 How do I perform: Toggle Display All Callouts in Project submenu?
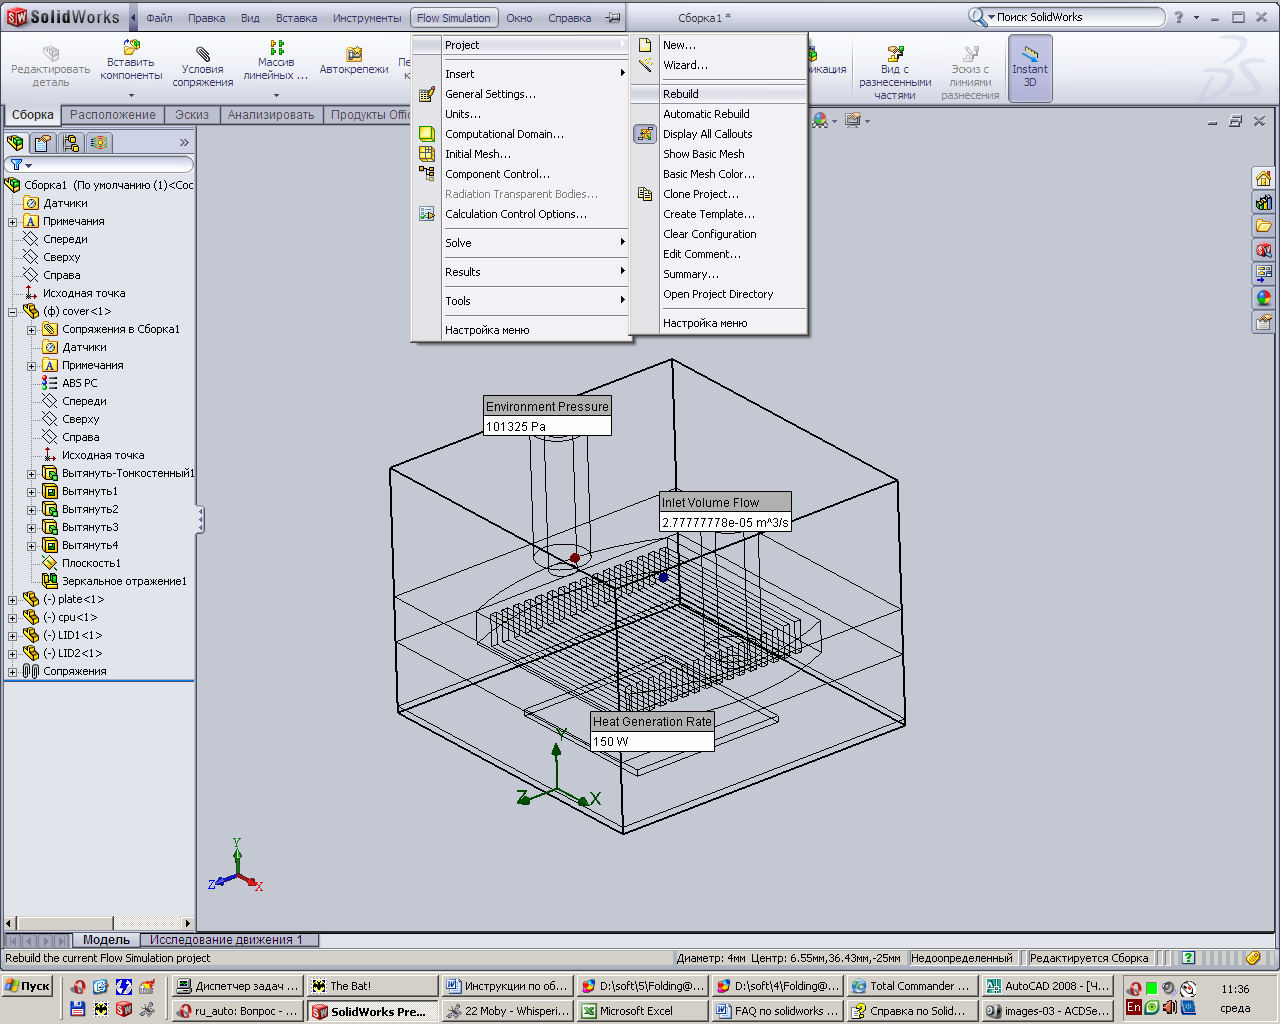pos(707,134)
